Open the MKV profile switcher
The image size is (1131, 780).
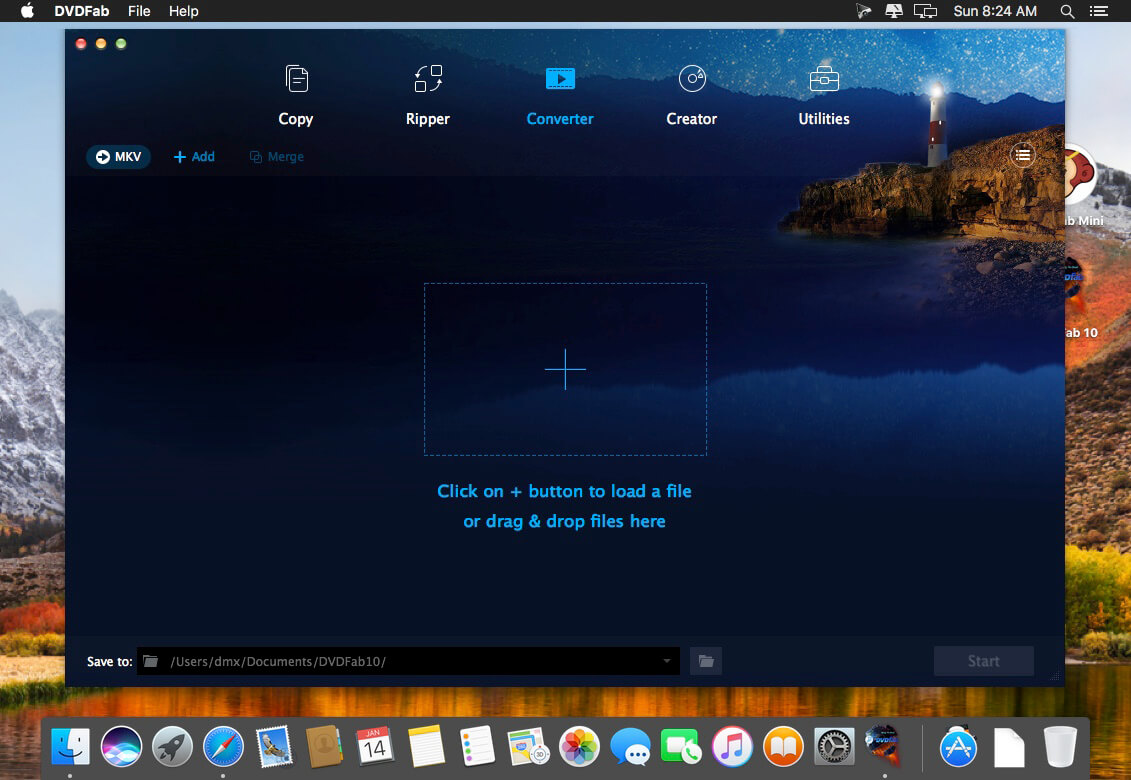coord(118,157)
